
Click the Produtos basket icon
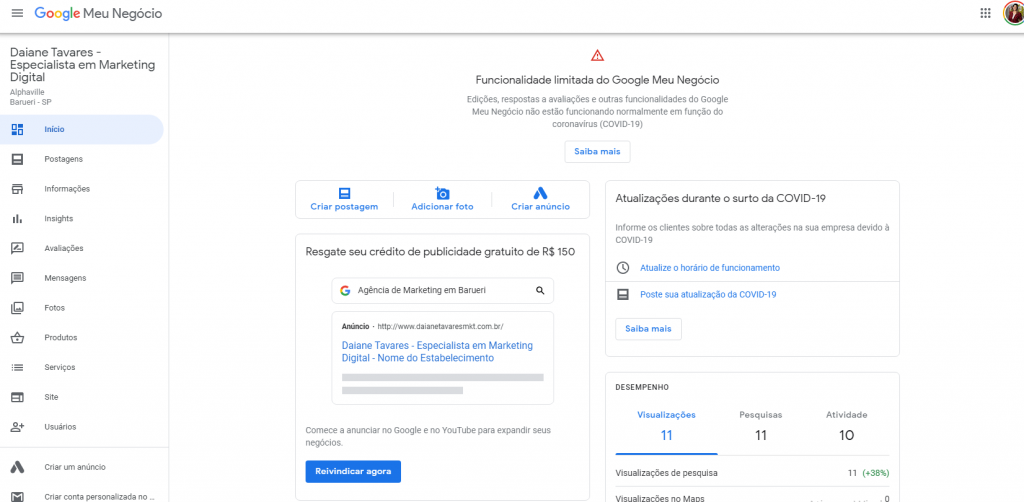[18, 337]
